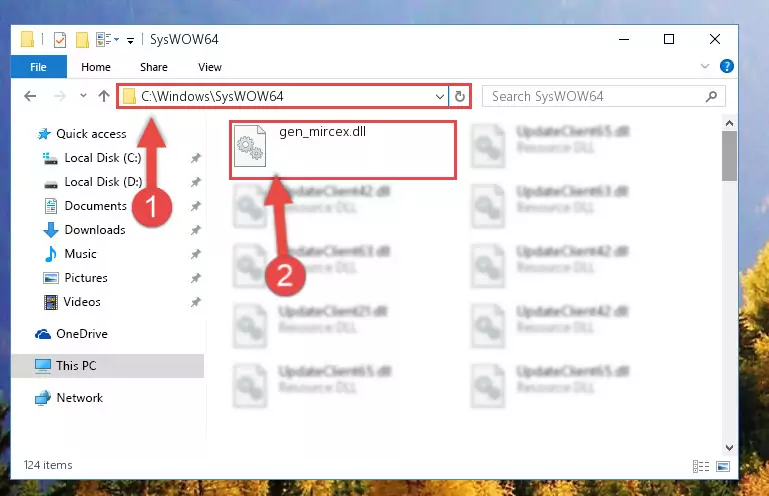Click the OneDrive cloud icon
Screen dimensions: 769x496
[43, 334]
